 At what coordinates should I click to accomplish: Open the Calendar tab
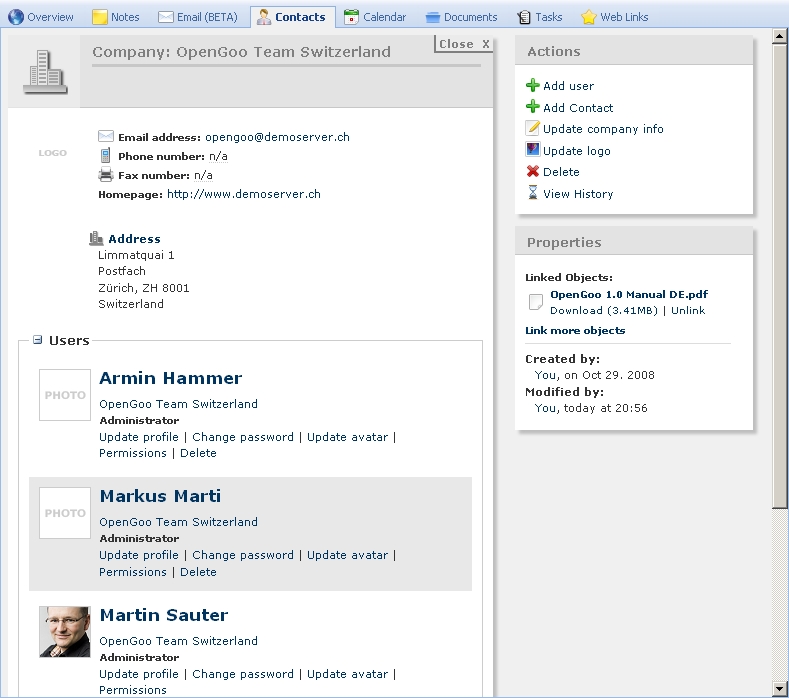375,17
